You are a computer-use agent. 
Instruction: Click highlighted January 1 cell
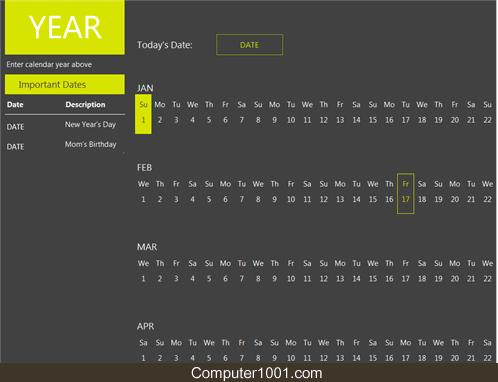143,114
